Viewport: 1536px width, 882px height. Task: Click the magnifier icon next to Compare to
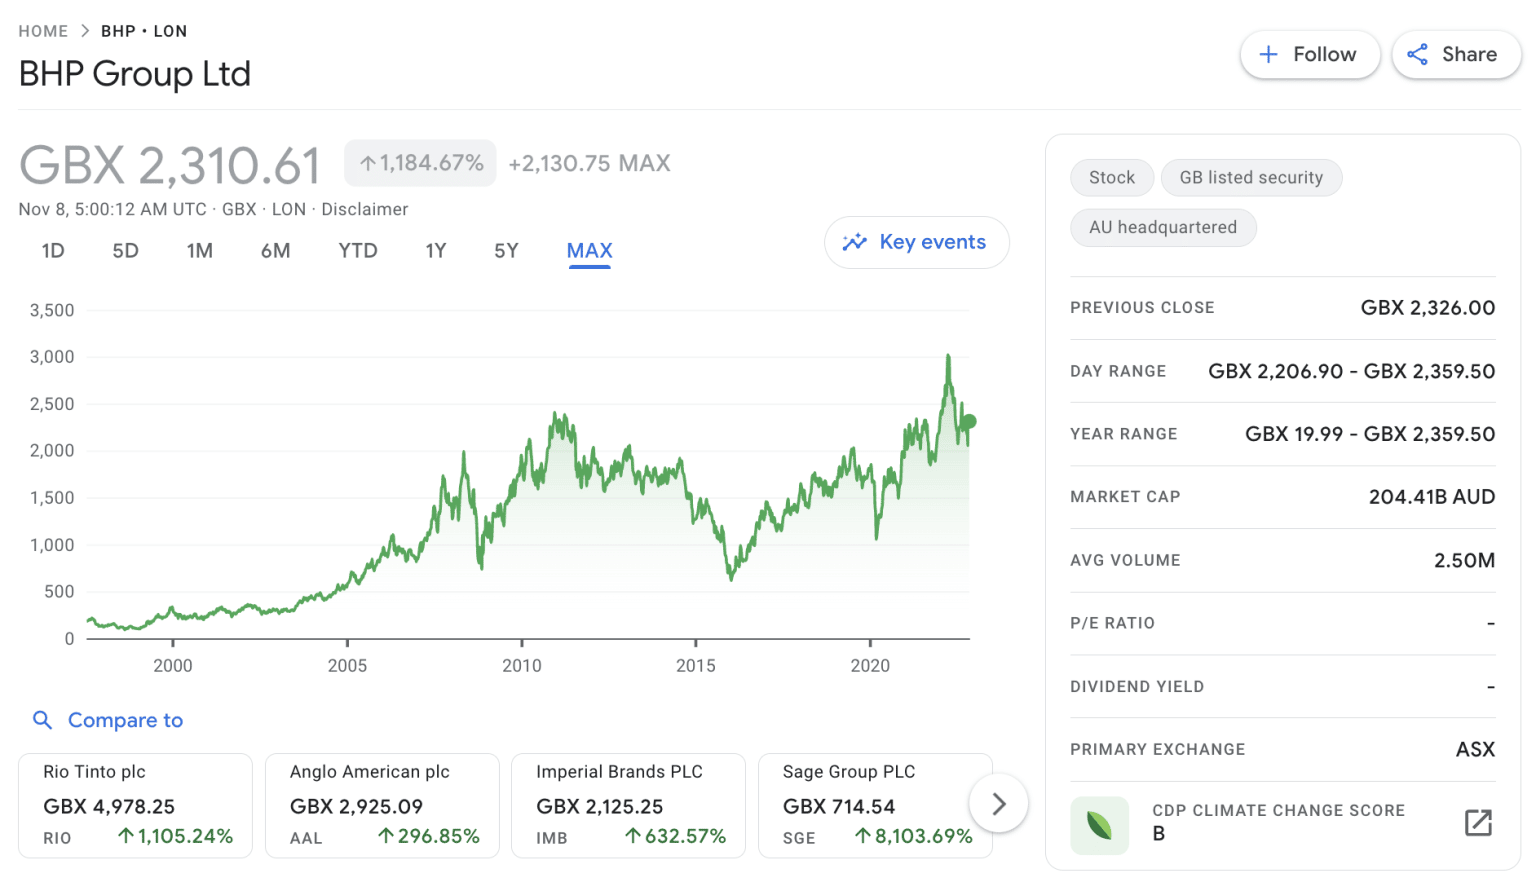point(42,720)
